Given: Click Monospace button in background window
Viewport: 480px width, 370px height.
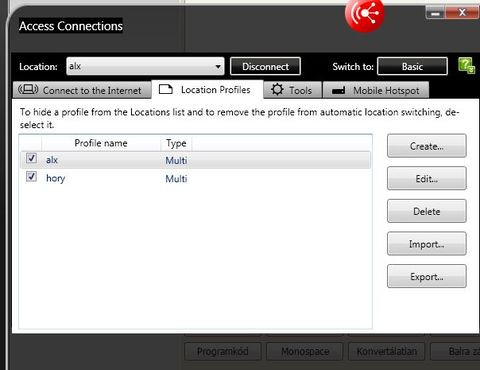Looking at the screenshot, I should pyautogui.click(x=305, y=351).
